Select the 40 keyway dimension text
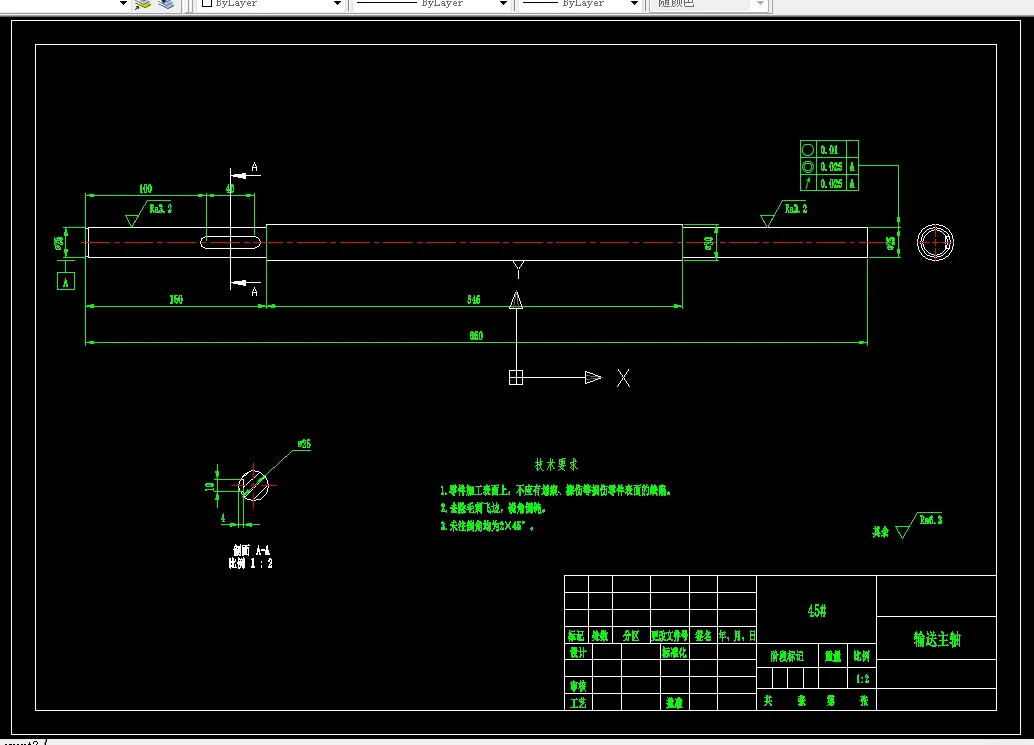 [230, 189]
